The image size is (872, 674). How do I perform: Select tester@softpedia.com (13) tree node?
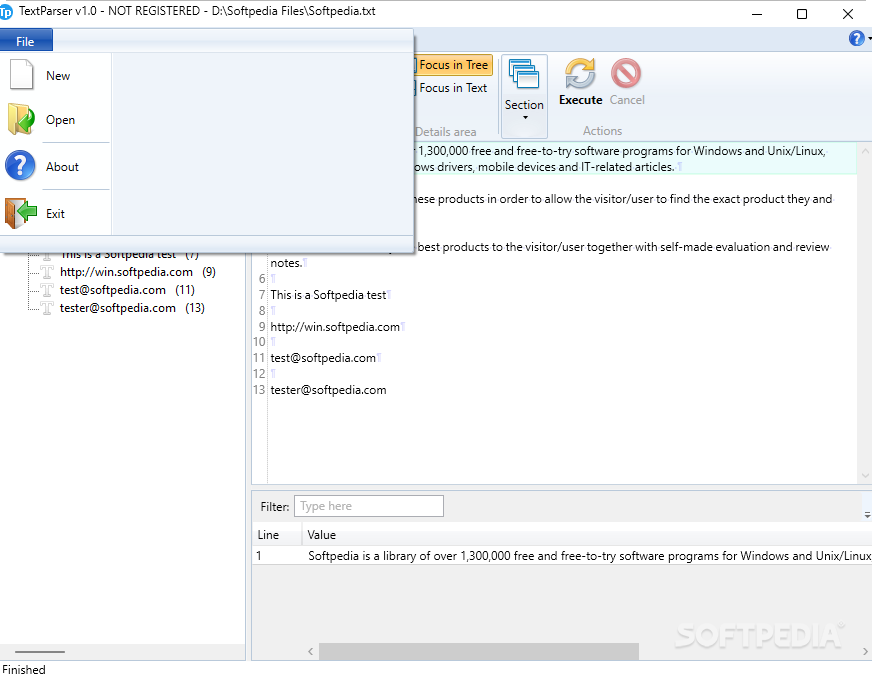132,308
